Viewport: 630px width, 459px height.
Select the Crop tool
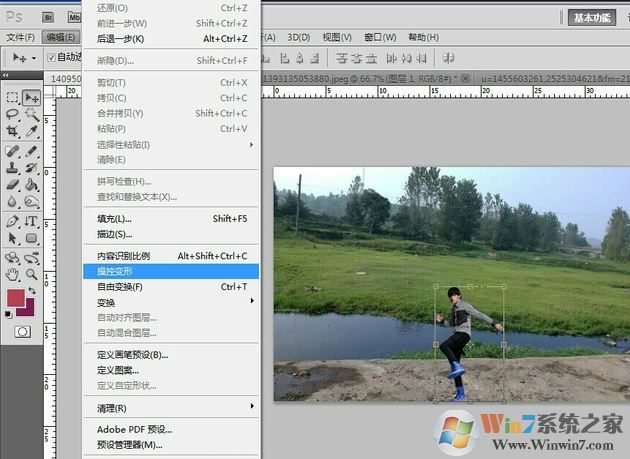pyautogui.click(x=13, y=132)
